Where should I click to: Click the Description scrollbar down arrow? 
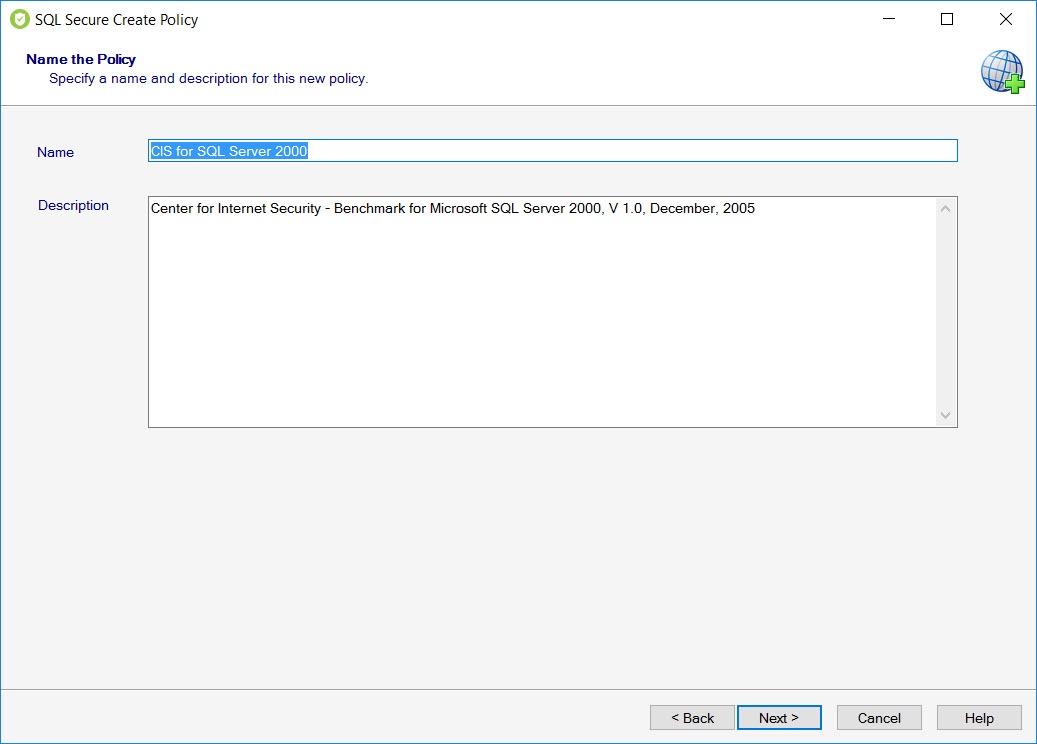click(946, 415)
